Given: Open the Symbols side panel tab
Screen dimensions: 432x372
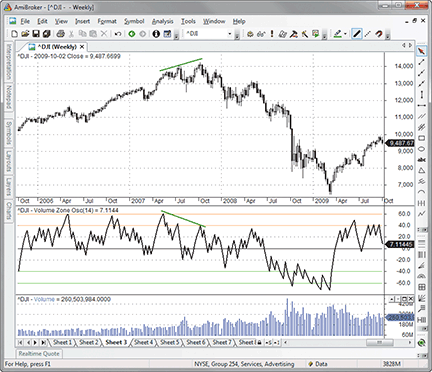Looking at the screenshot, I should [9, 133].
